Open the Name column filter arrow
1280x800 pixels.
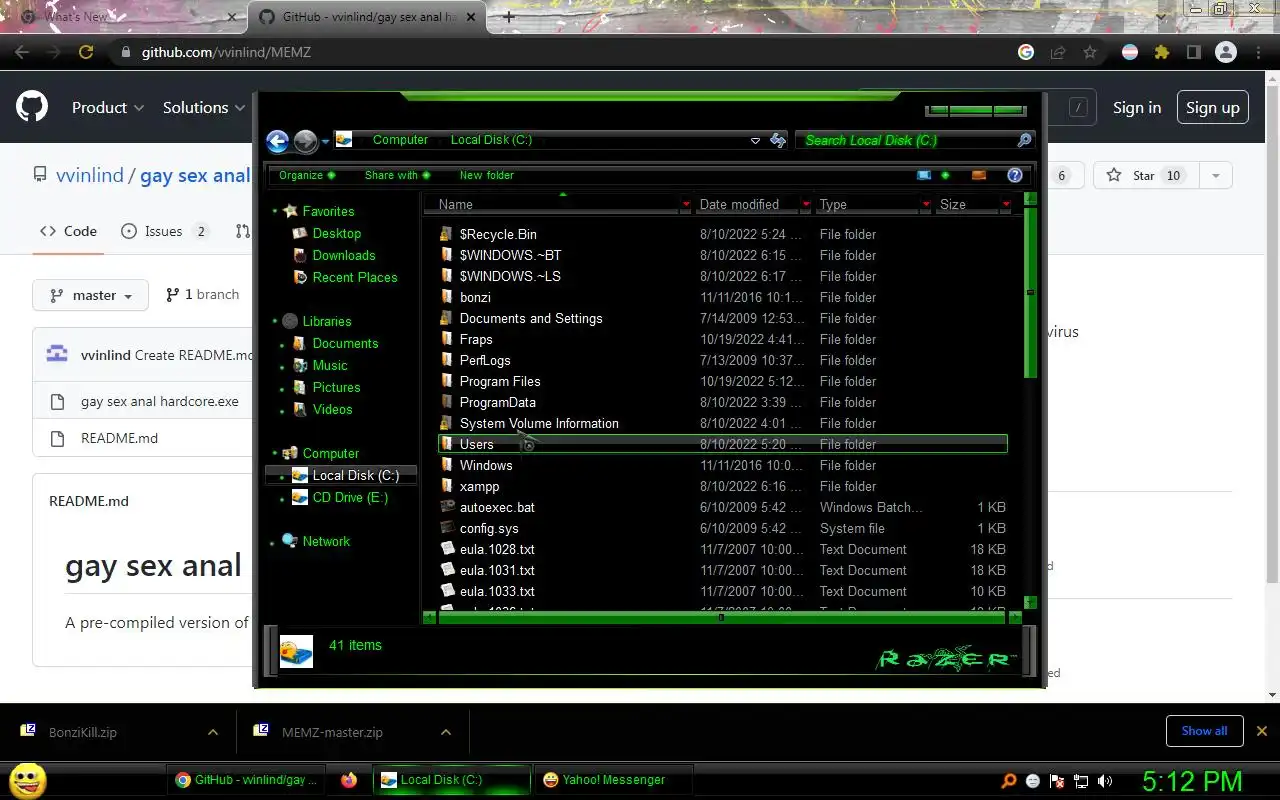[x=685, y=204]
